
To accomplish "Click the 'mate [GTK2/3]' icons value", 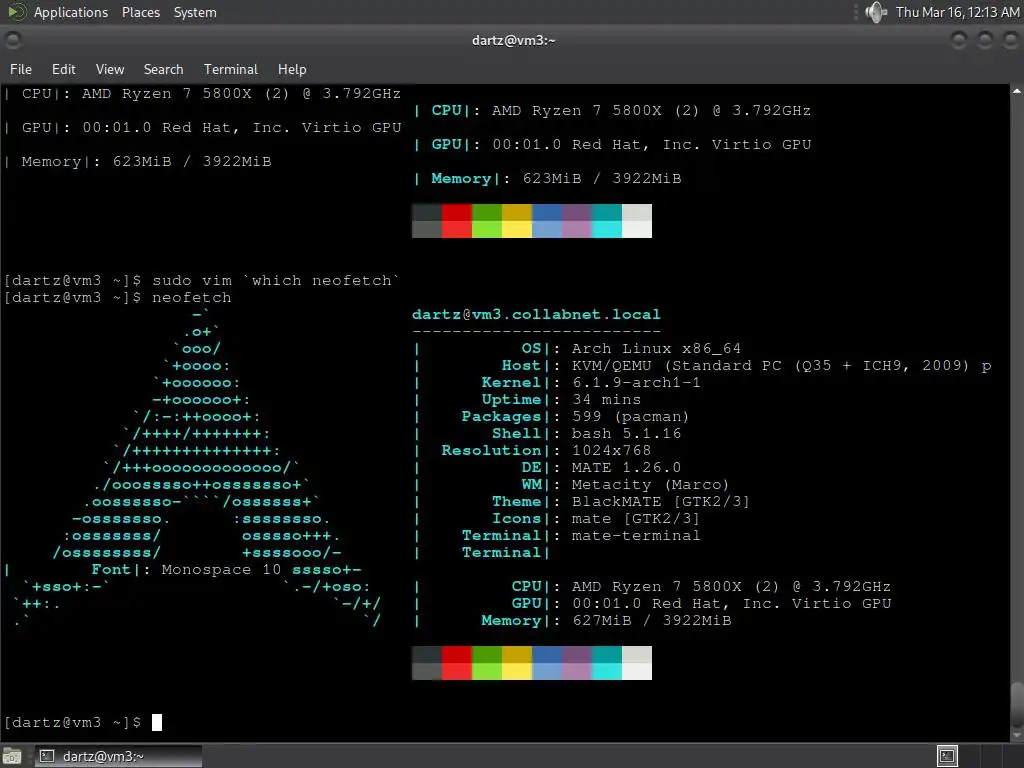I will point(635,519).
